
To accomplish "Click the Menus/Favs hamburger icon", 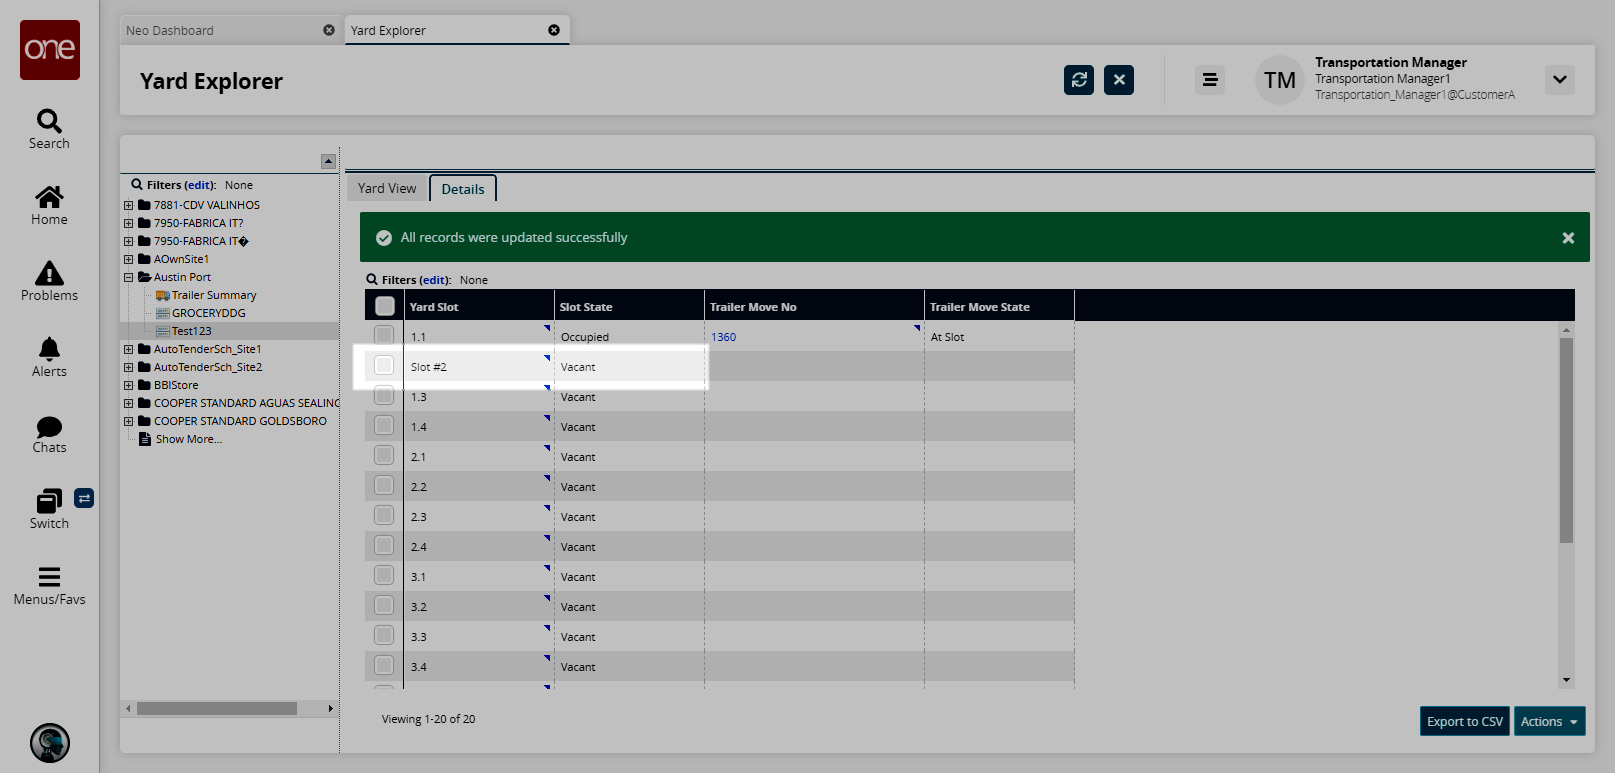I will click(x=49, y=578).
